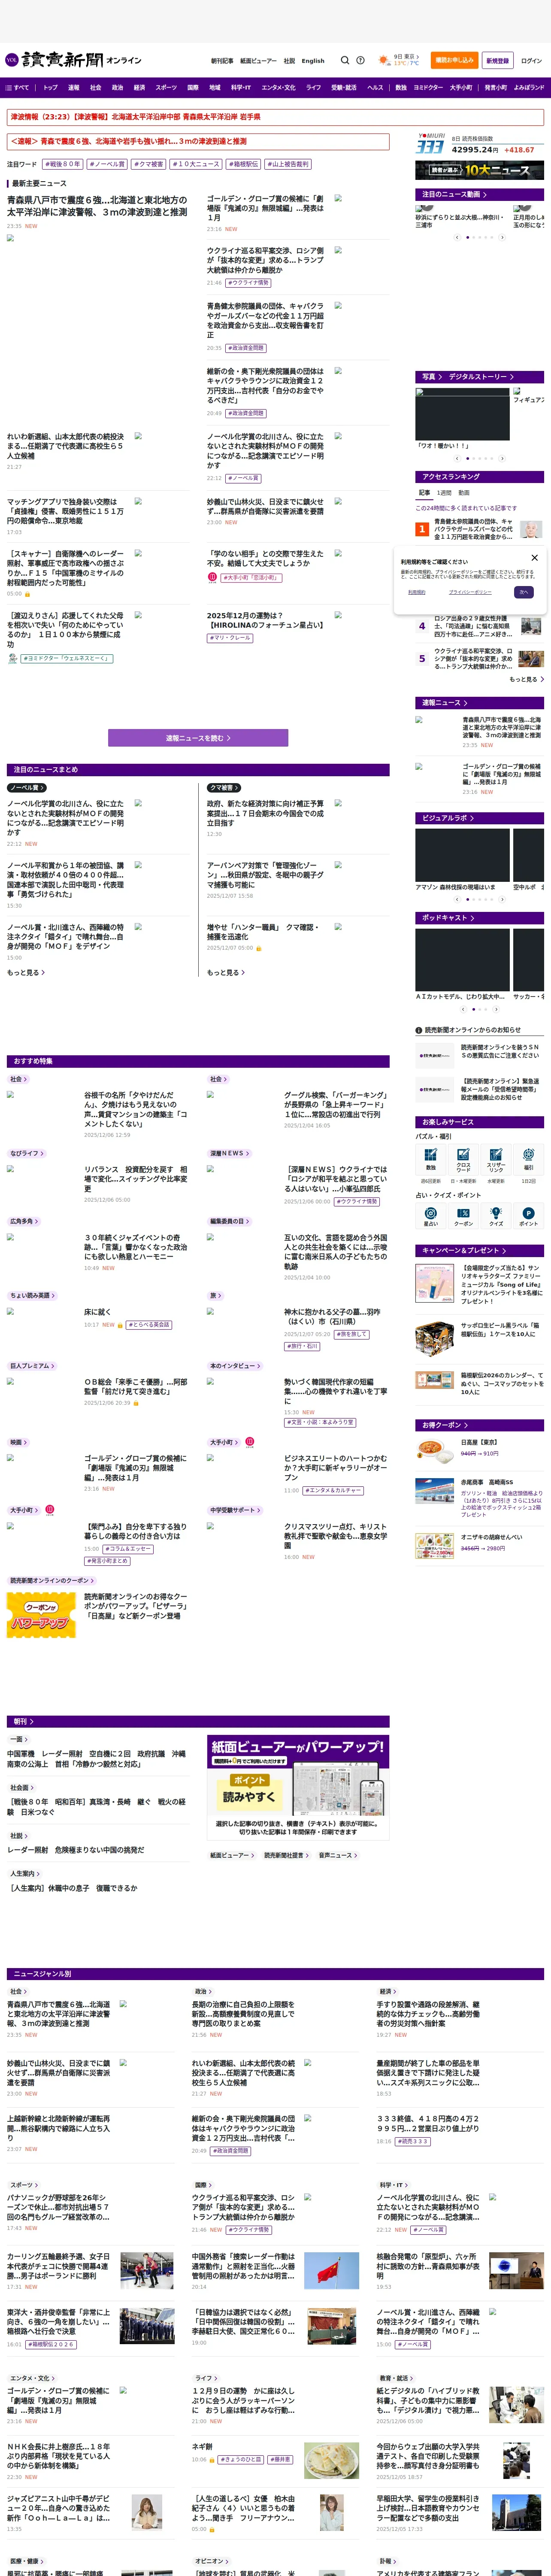Screen dimensions: 551x2576
Task: Open the クロスワード puzzle icon
Action: click(463, 1155)
